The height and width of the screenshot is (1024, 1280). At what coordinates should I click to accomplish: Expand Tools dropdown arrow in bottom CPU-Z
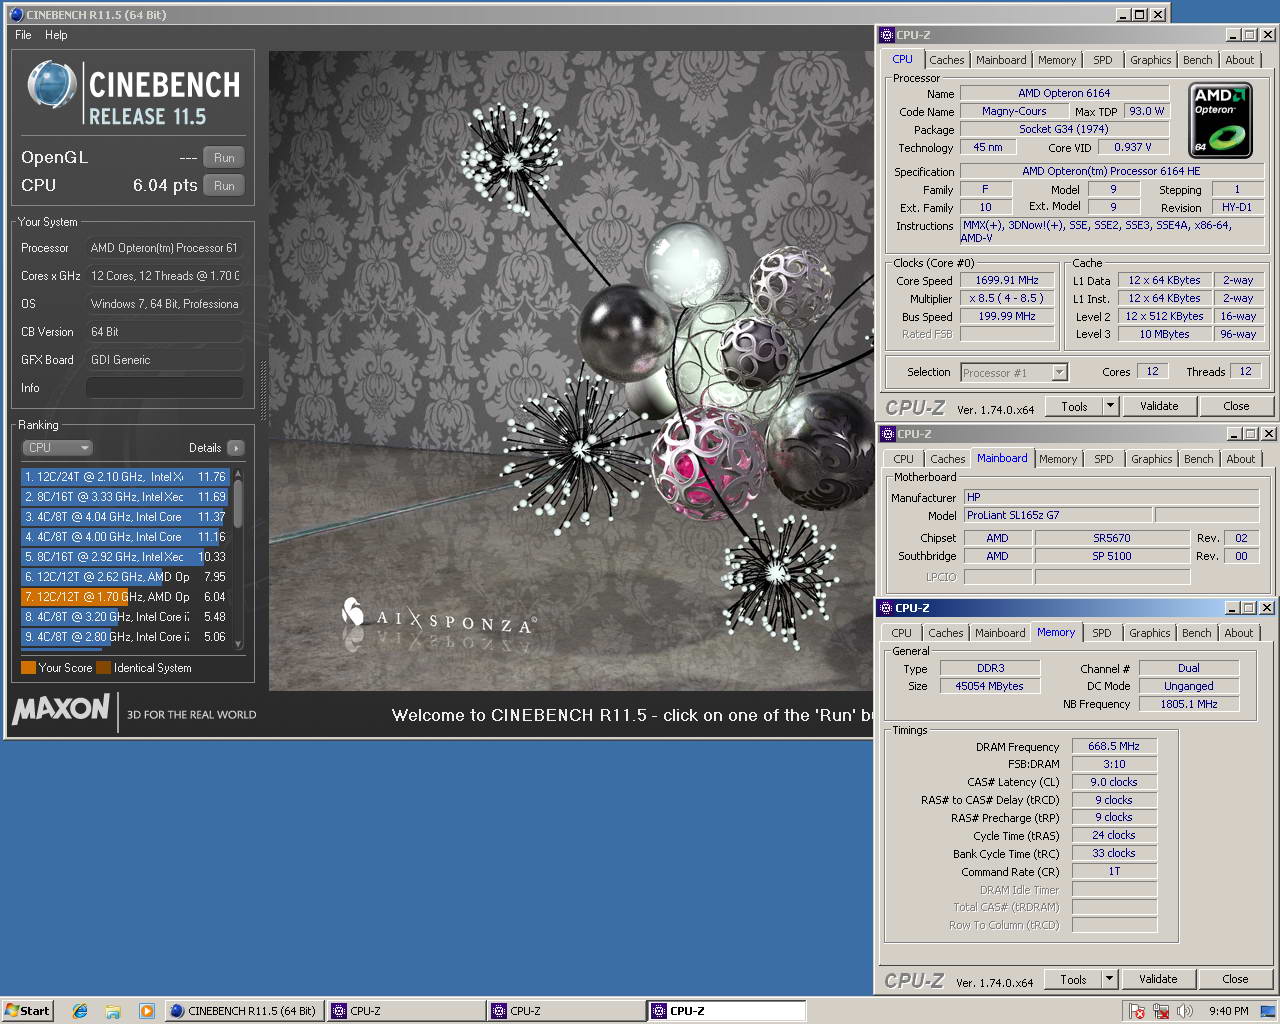click(1109, 979)
